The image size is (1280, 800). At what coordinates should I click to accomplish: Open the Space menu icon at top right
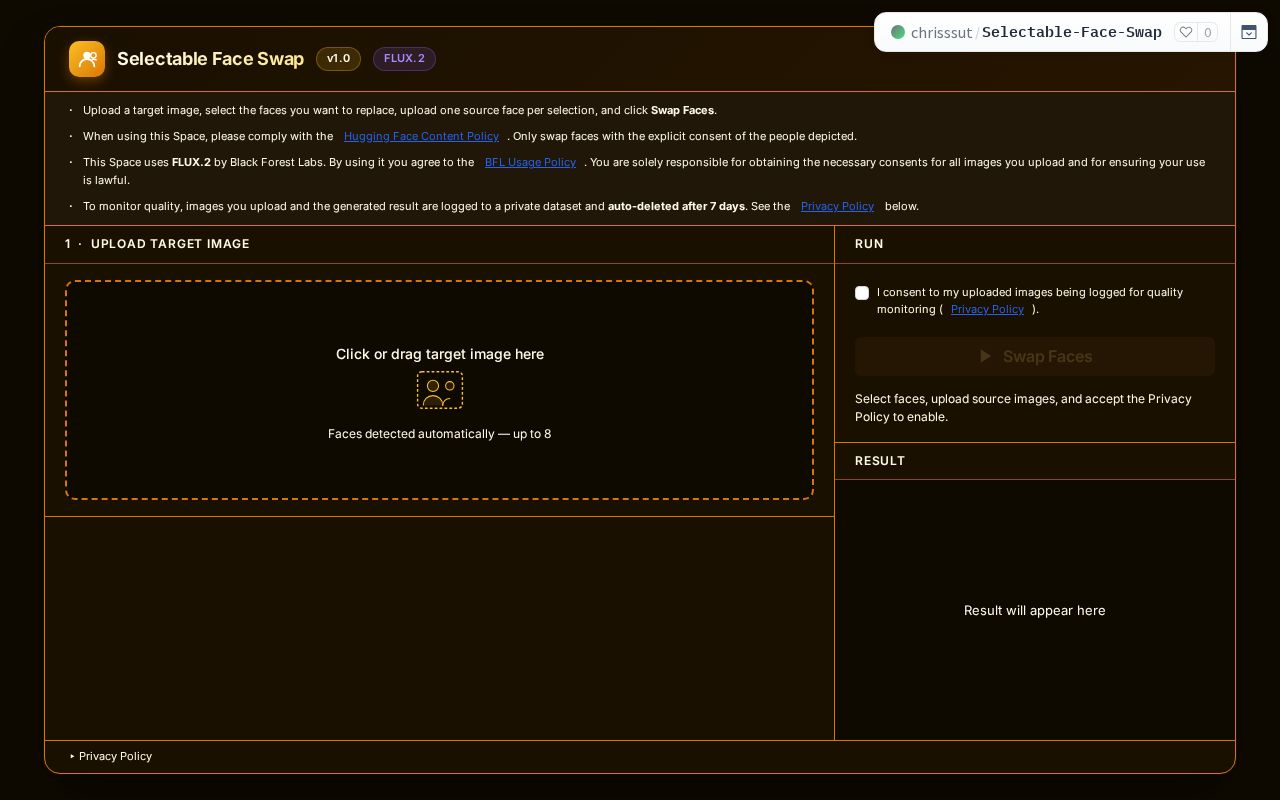[1249, 32]
